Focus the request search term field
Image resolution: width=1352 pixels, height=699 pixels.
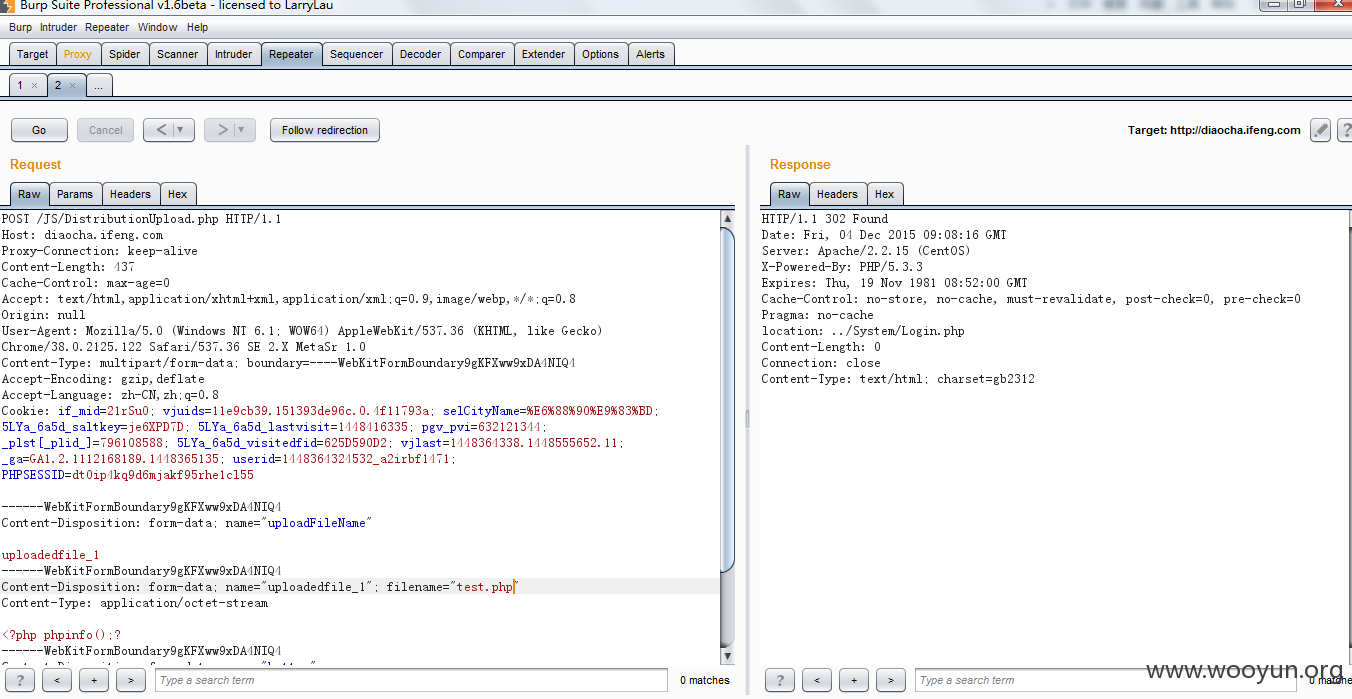tap(410, 680)
